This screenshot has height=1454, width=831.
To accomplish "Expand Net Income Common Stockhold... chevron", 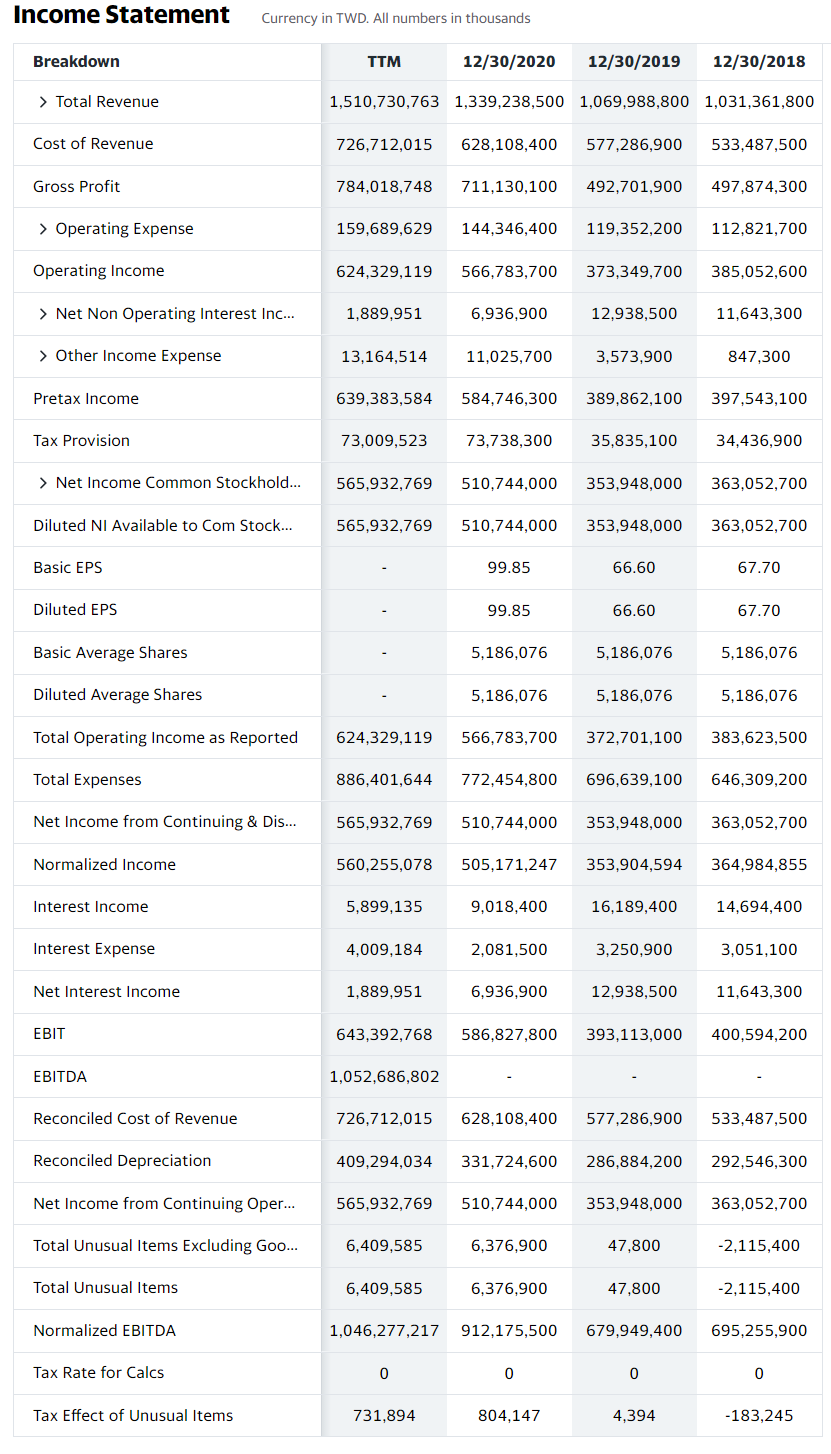I will click(x=43, y=483).
